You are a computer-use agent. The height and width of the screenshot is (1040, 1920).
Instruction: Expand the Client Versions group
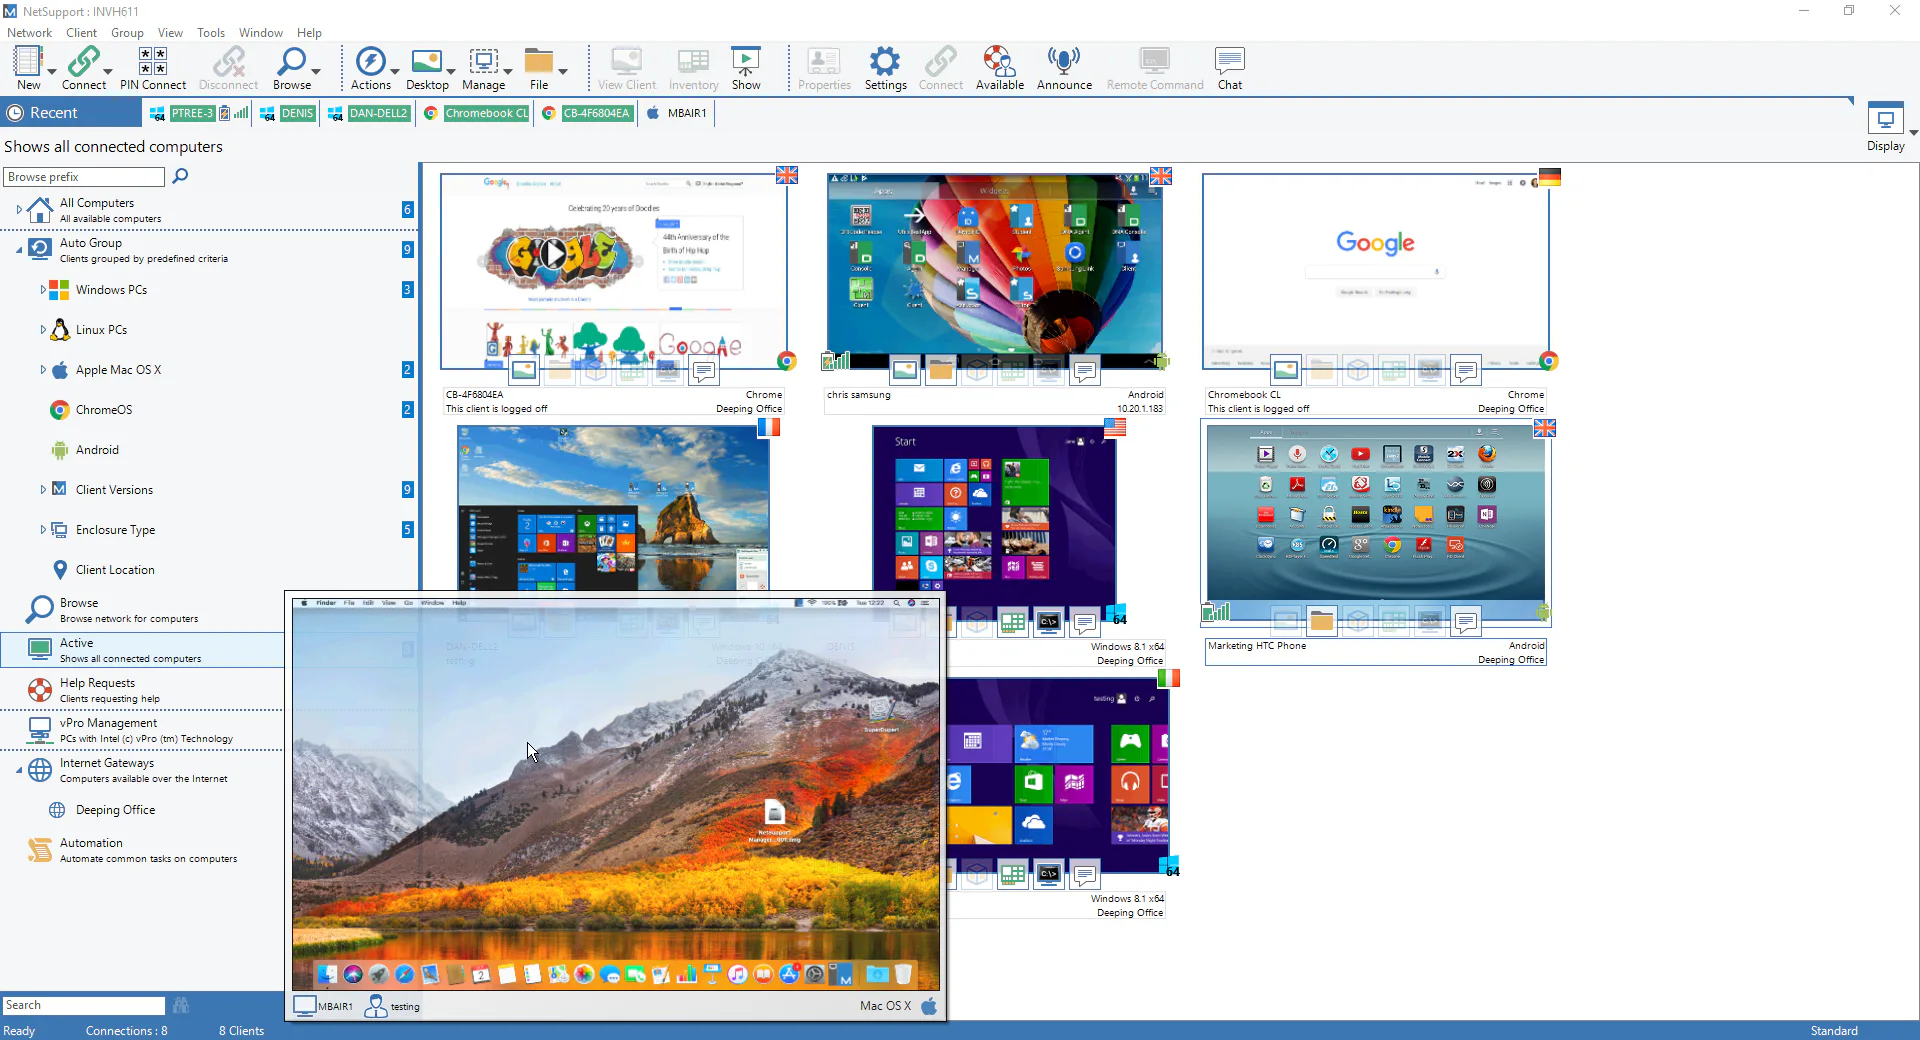click(x=43, y=490)
